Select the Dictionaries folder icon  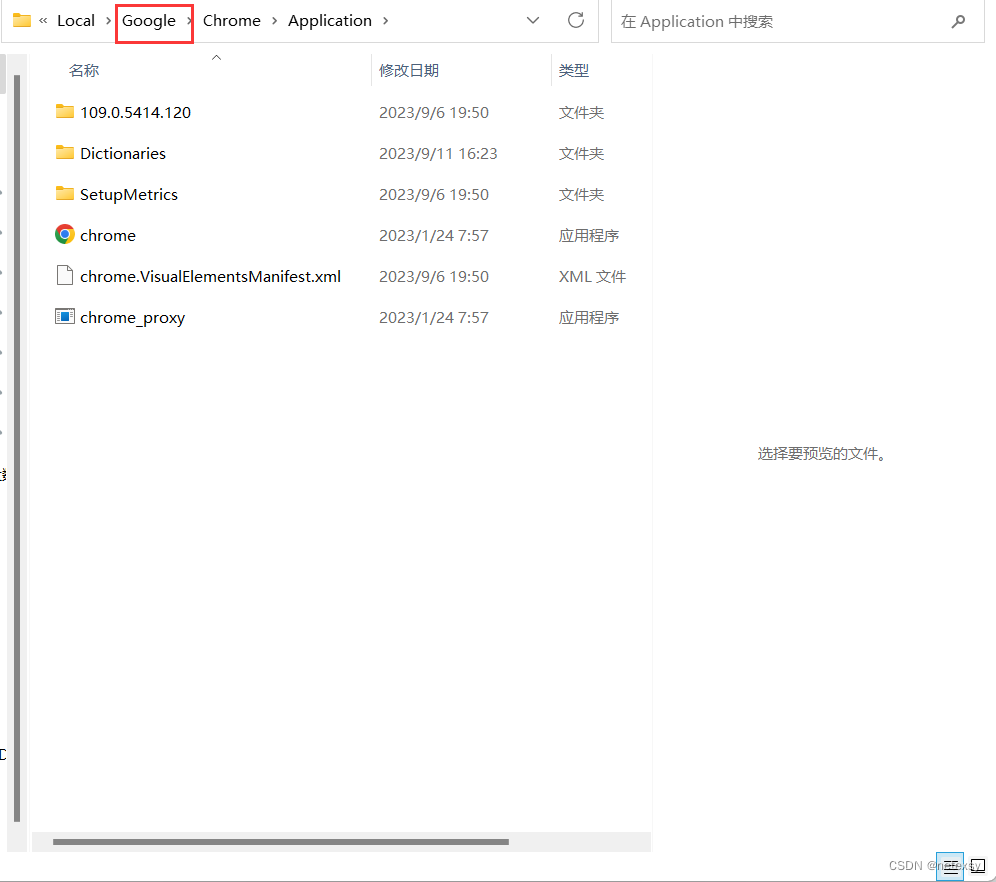[65, 152]
